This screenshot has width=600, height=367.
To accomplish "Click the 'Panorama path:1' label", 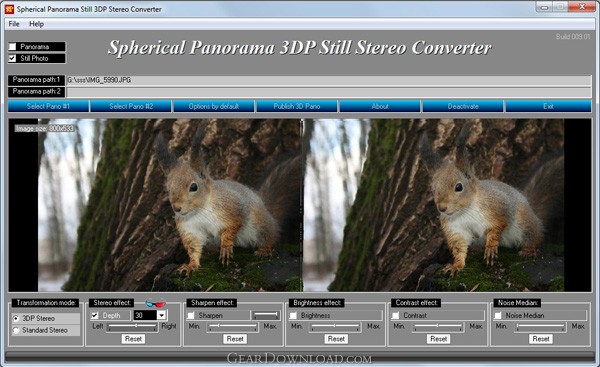I will tap(36, 80).
